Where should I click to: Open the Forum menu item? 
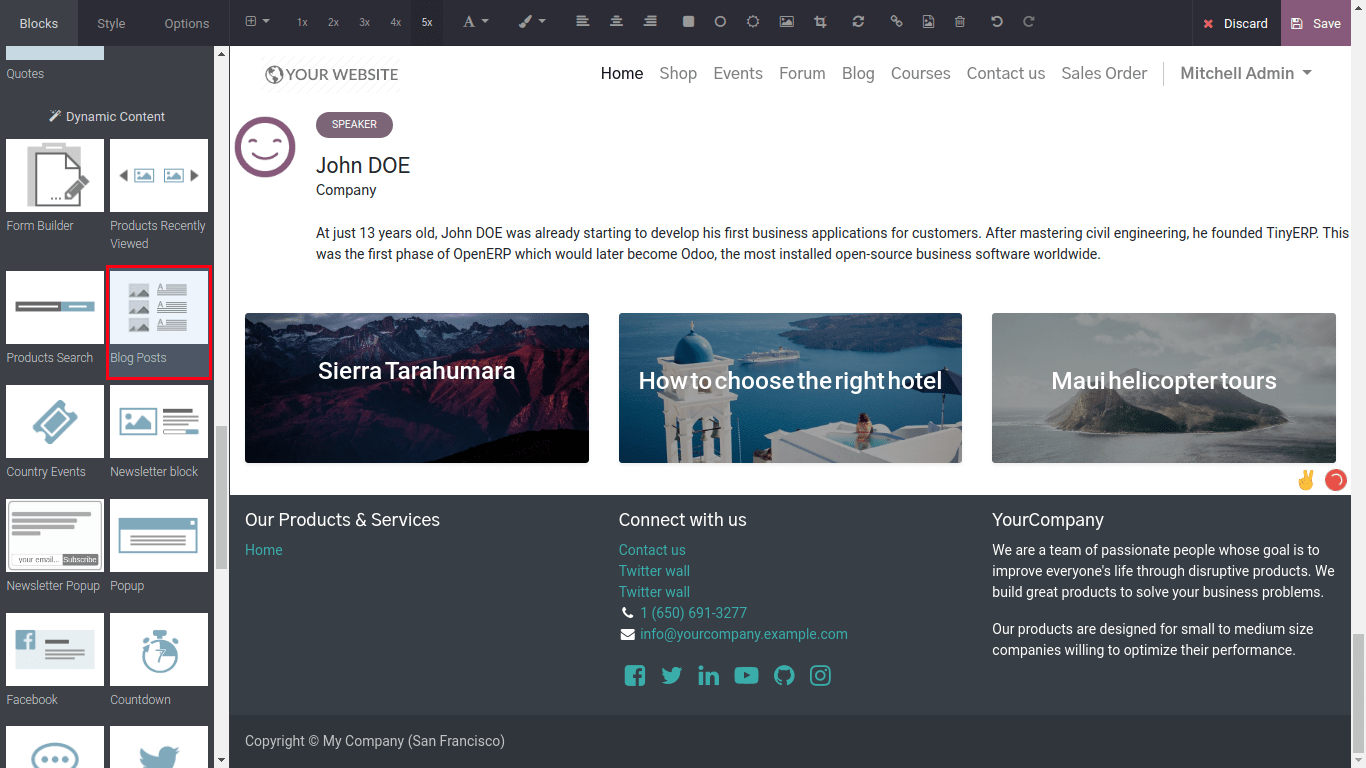pyautogui.click(x=802, y=73)
